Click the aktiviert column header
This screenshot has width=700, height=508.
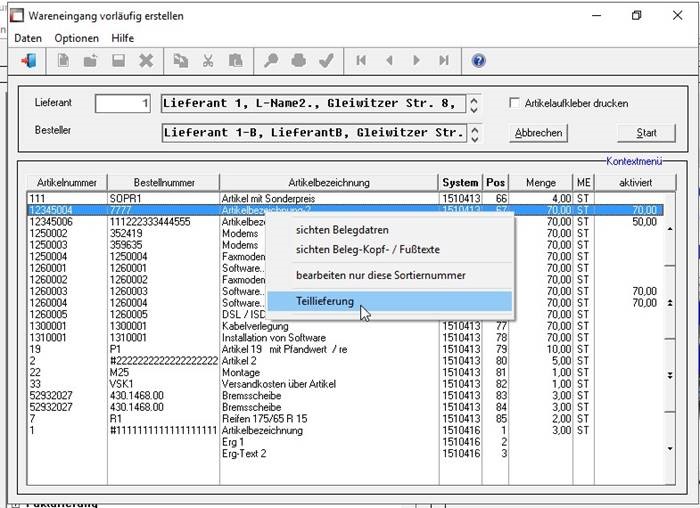pyautogui.click(x=635, y=183)
